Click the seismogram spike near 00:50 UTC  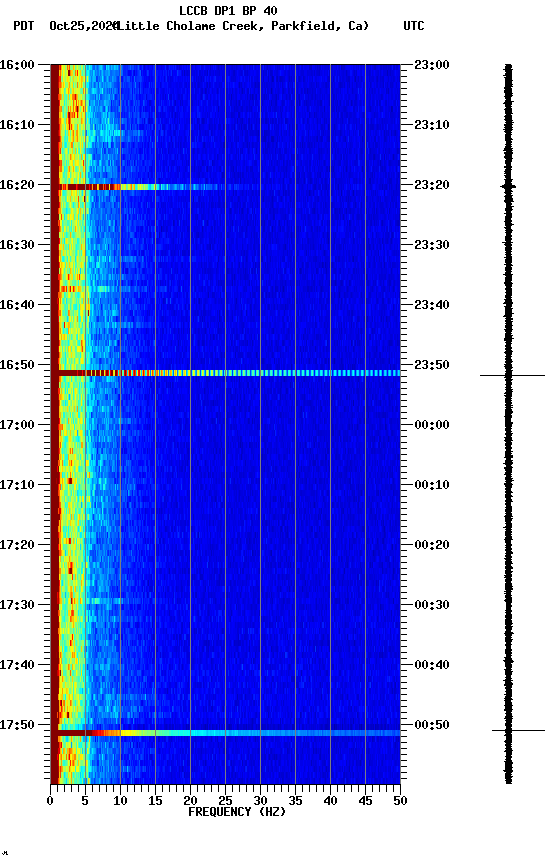[x=518, y=731]
